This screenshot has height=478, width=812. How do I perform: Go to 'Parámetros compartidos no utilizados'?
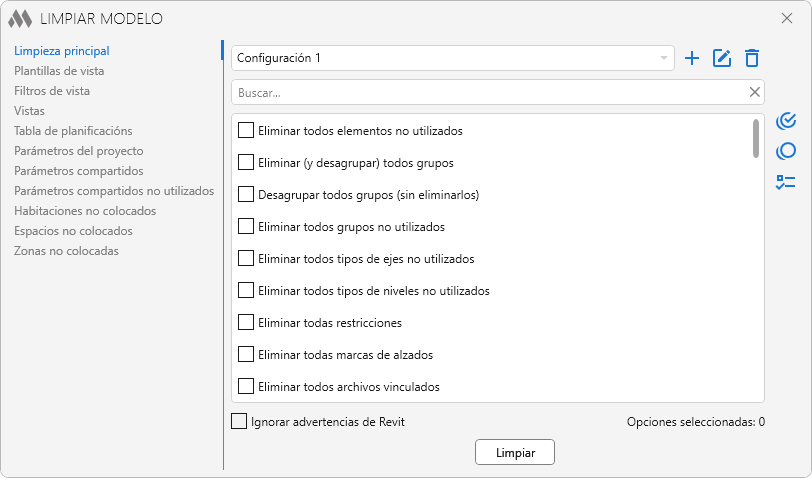coord(114,191)
